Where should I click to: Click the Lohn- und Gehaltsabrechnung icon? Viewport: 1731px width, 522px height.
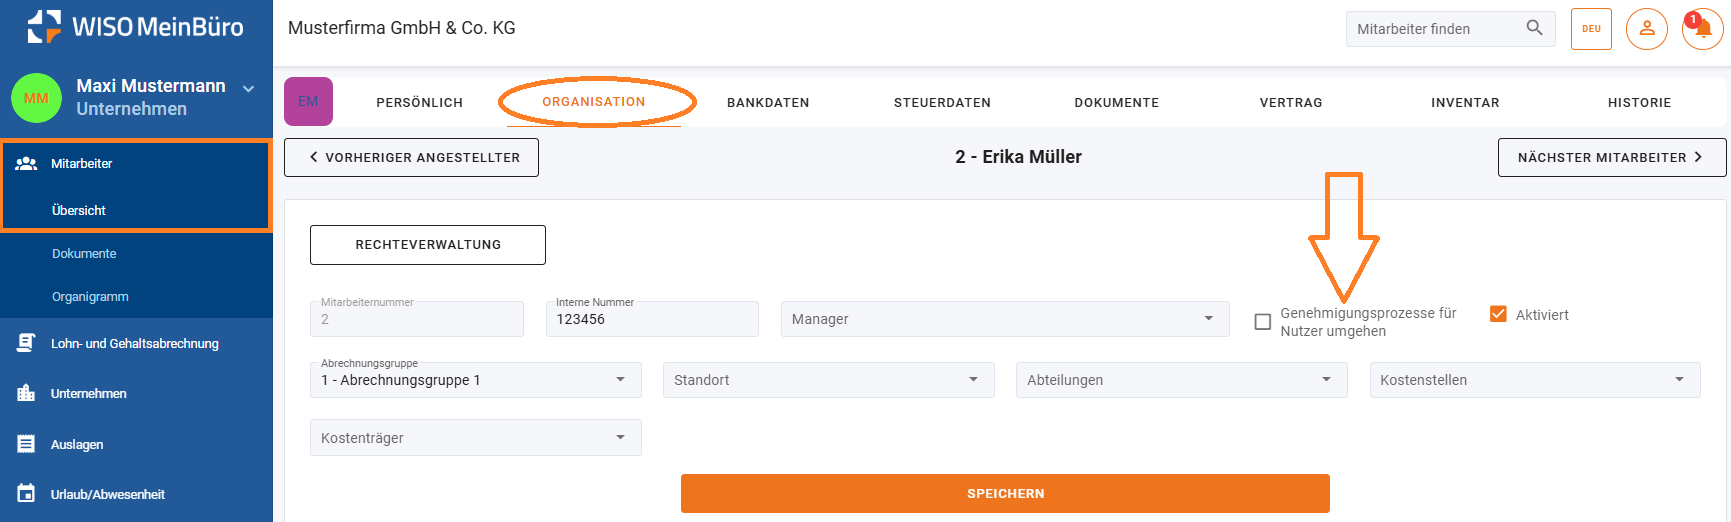pos(27,343)
